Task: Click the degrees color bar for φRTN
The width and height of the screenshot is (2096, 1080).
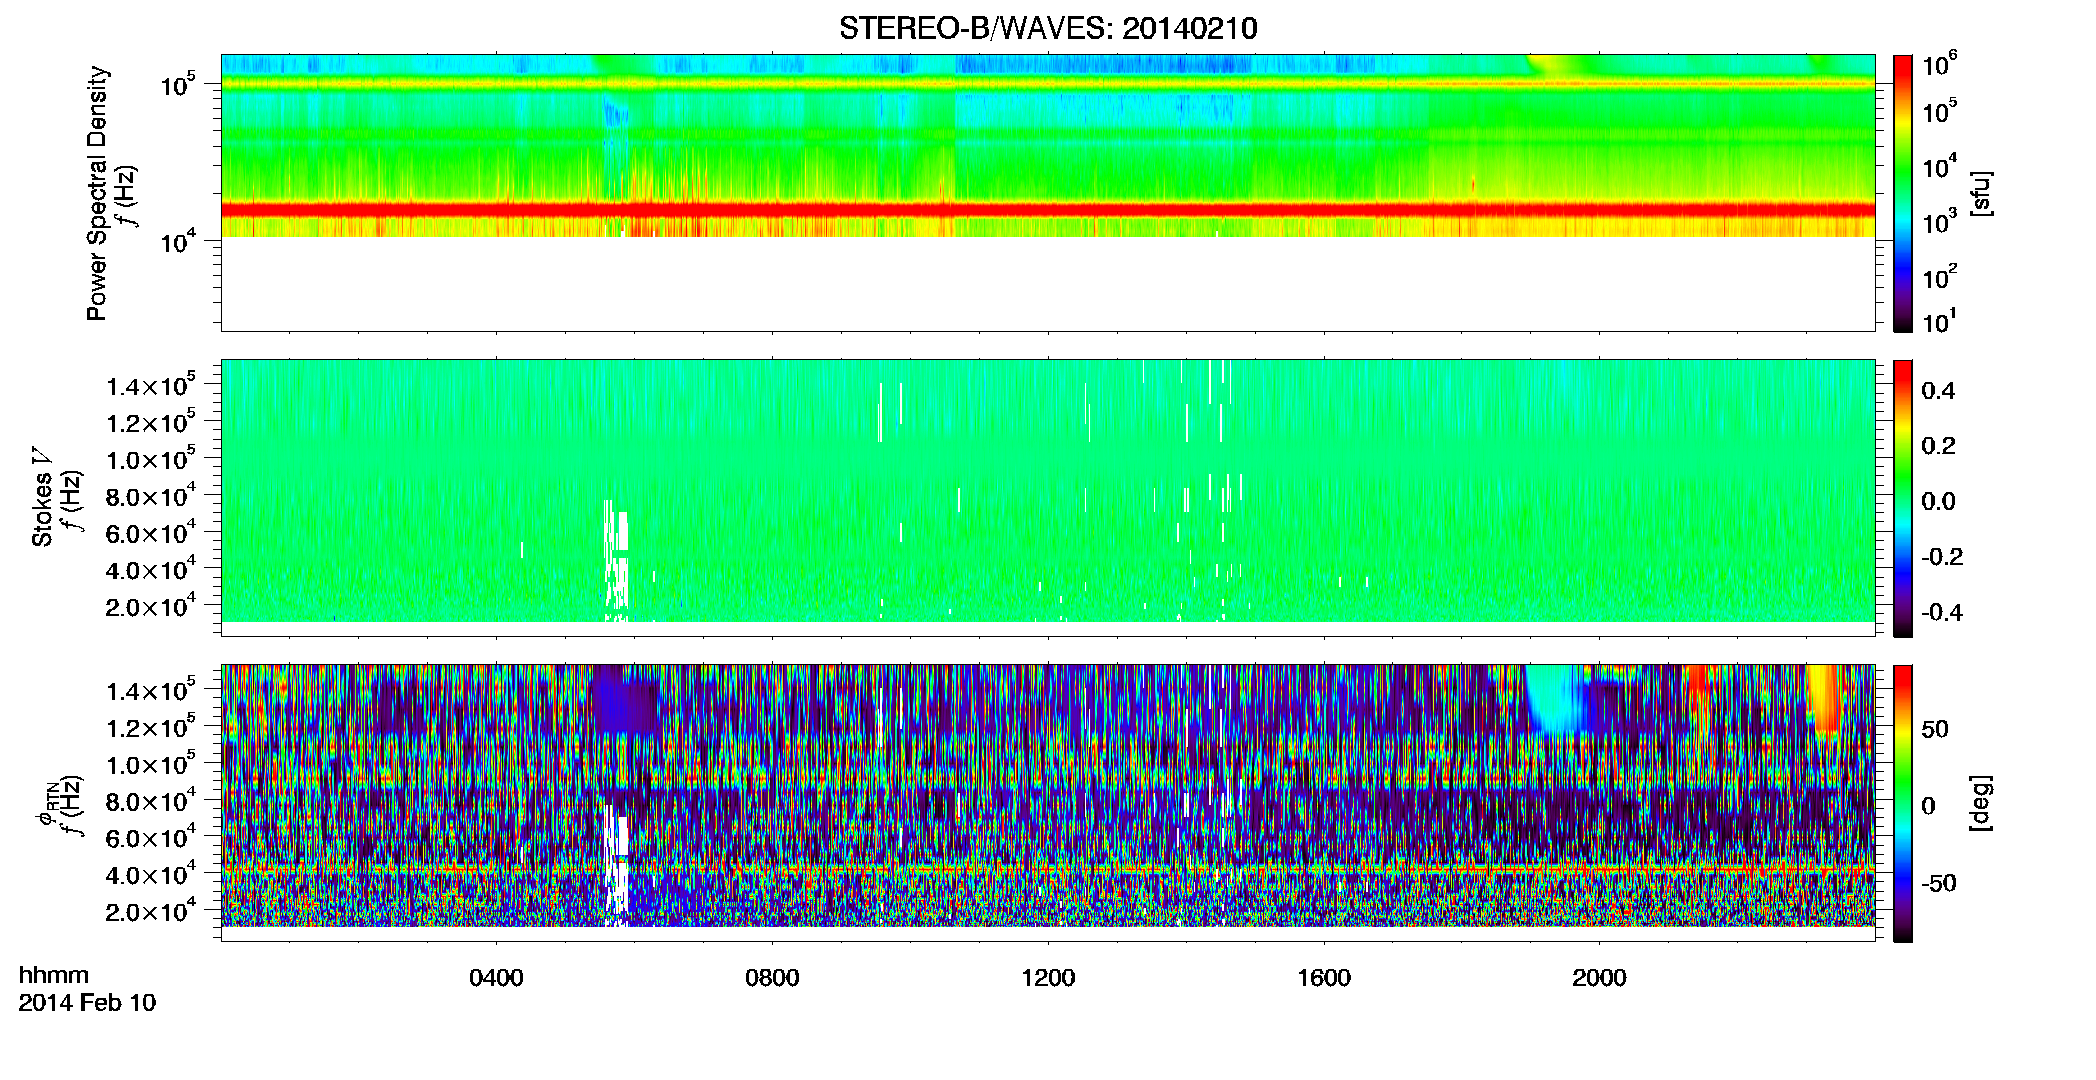Action: pyautogui.click(x=1903, y=803)
